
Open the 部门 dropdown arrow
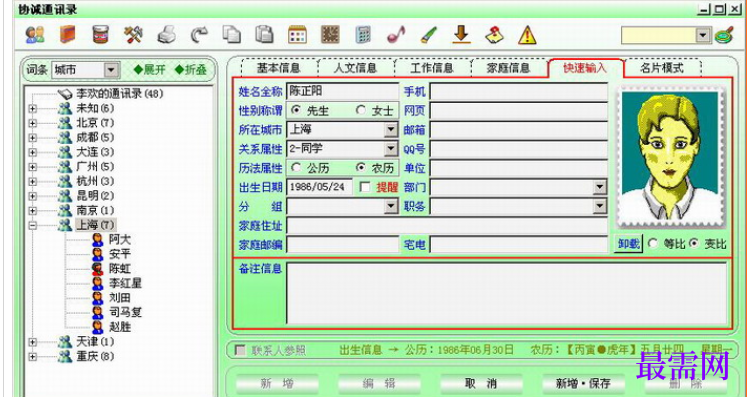click(x=600, y=187)
